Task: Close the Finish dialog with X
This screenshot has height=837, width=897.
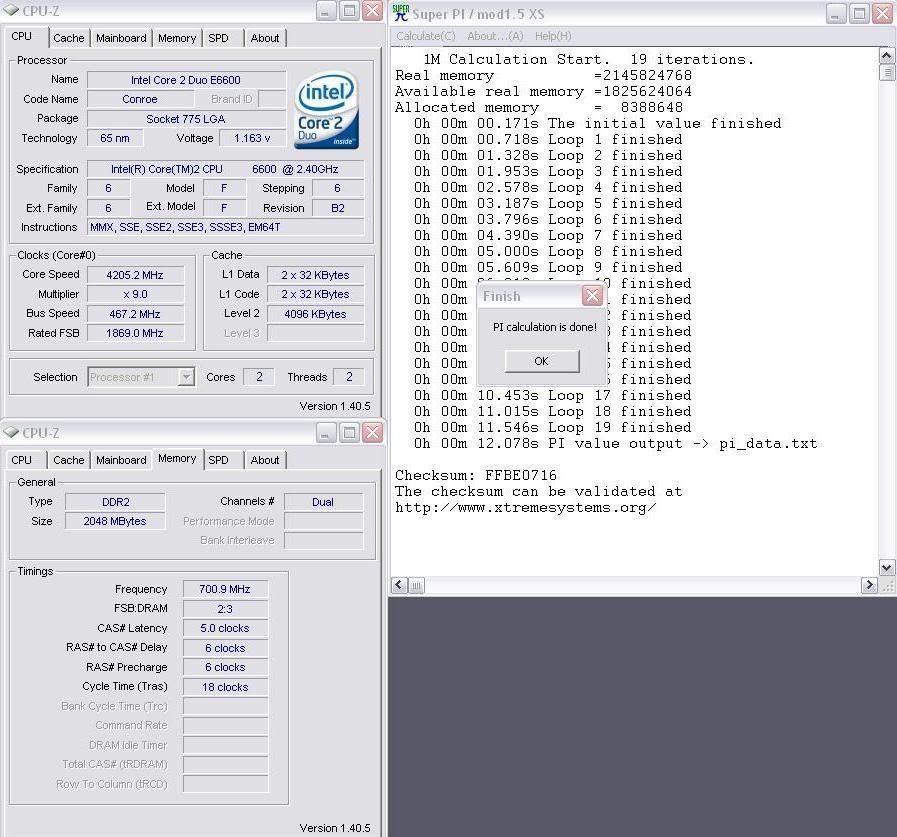Action: click(x=592, y=296)
